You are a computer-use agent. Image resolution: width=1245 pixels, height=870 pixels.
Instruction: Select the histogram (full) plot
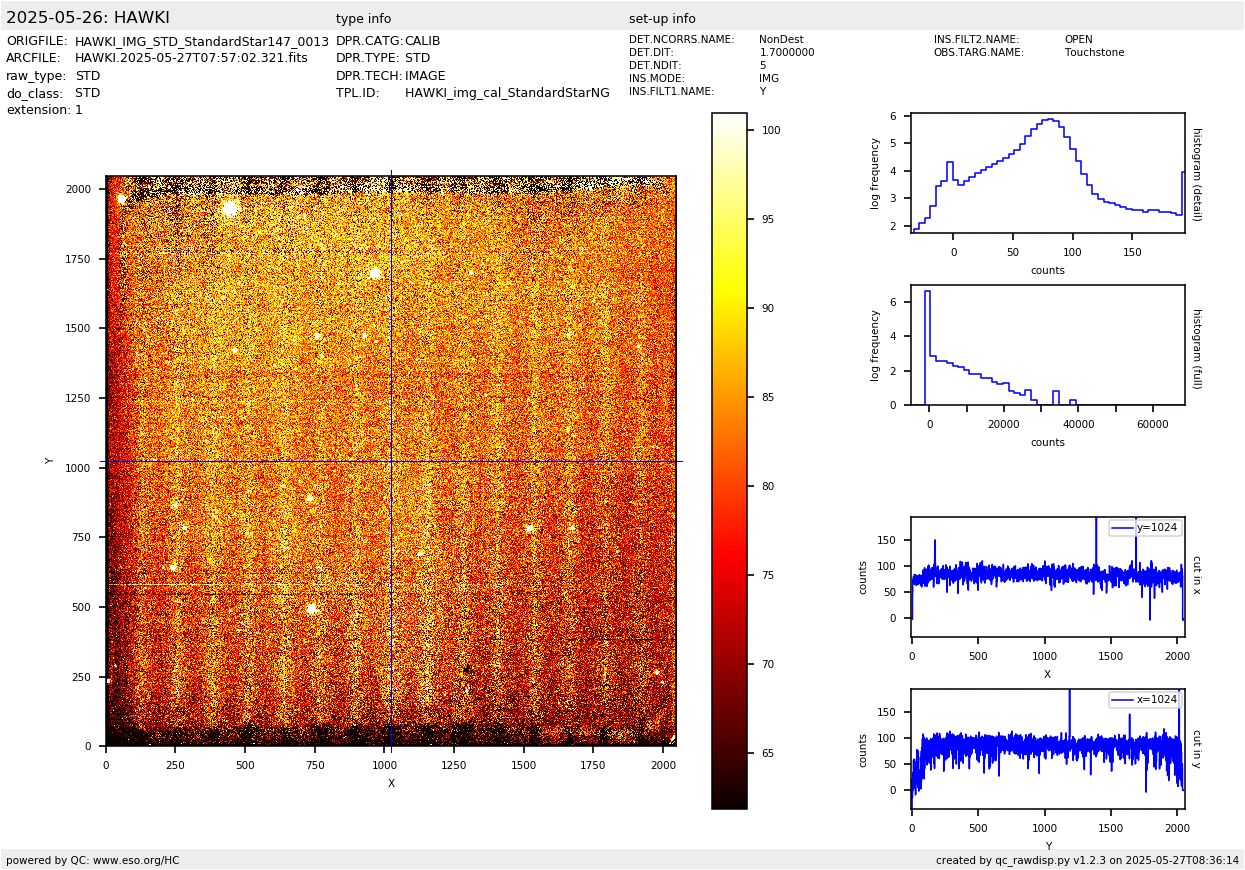[1047, 345]
